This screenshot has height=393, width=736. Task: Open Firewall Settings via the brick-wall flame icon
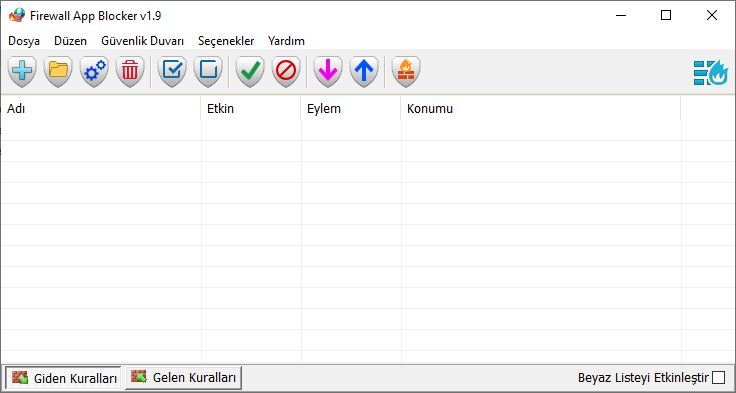point(406,71)
